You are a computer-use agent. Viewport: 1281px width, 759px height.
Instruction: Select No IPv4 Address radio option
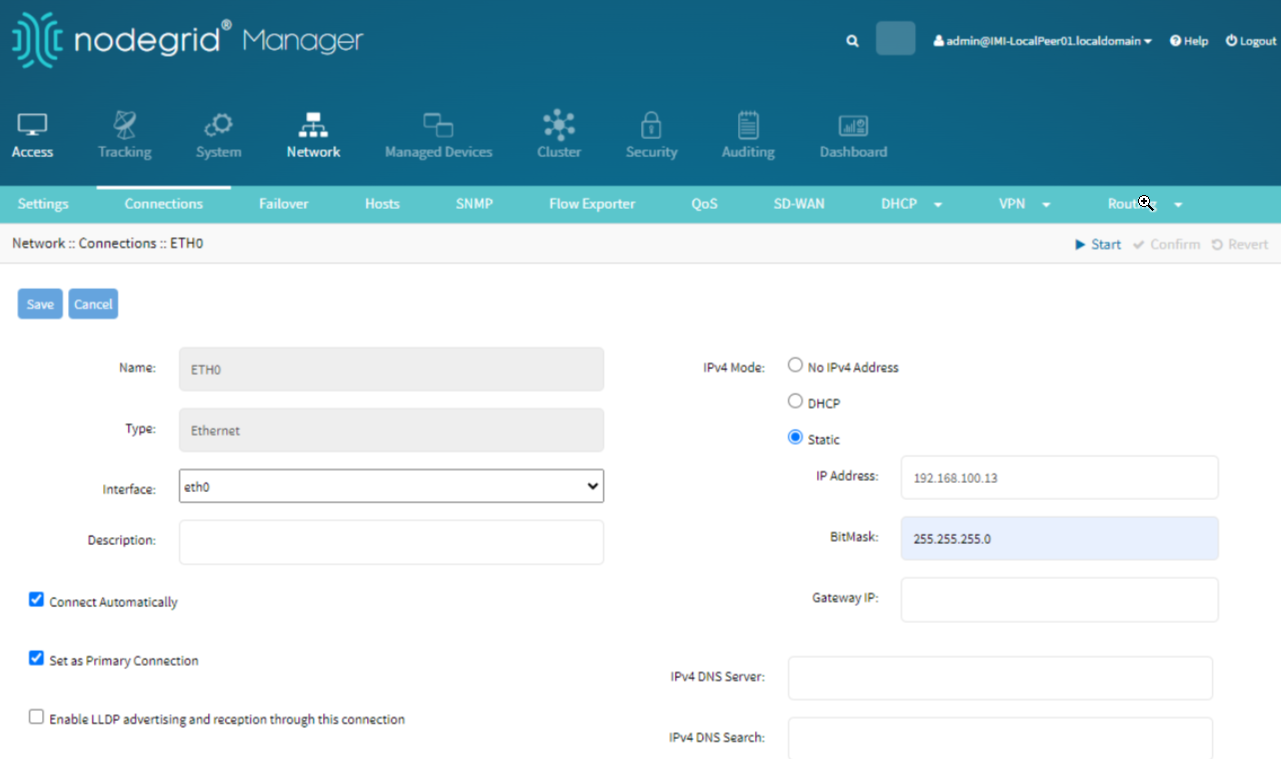pyautogui.click(x=795, y=366)
